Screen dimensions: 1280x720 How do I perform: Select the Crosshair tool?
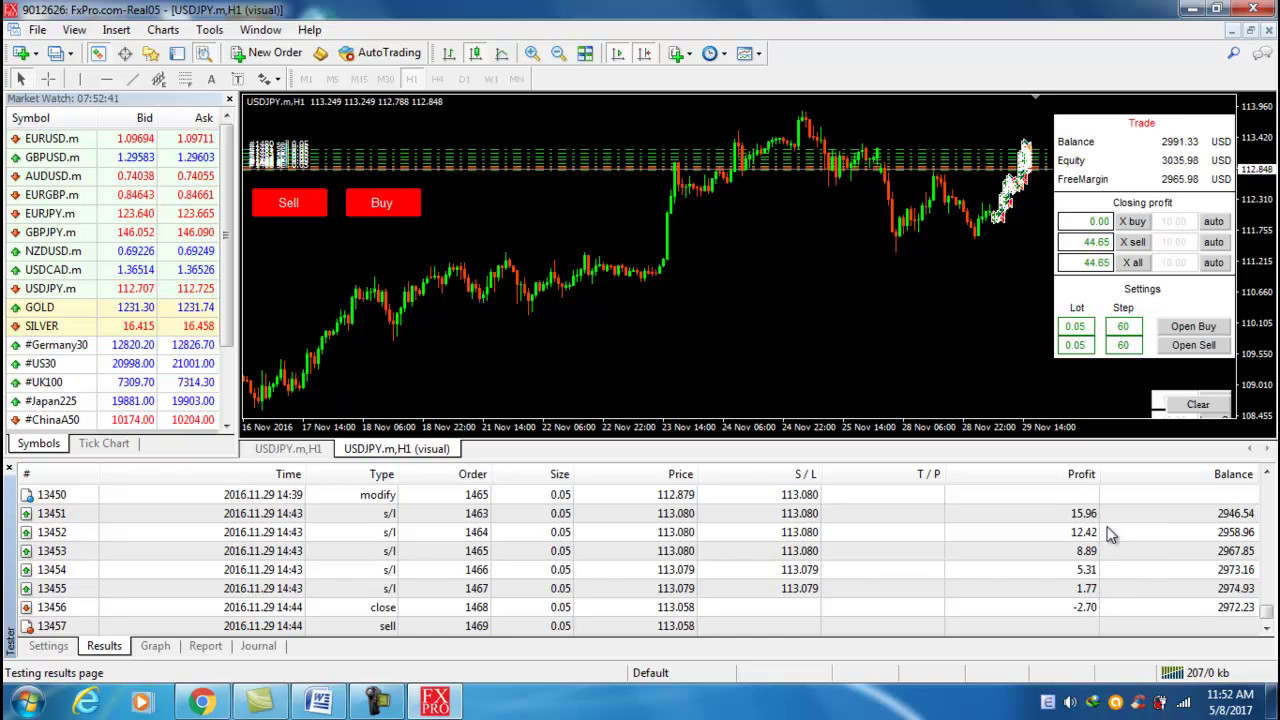(x=48, y=79)
